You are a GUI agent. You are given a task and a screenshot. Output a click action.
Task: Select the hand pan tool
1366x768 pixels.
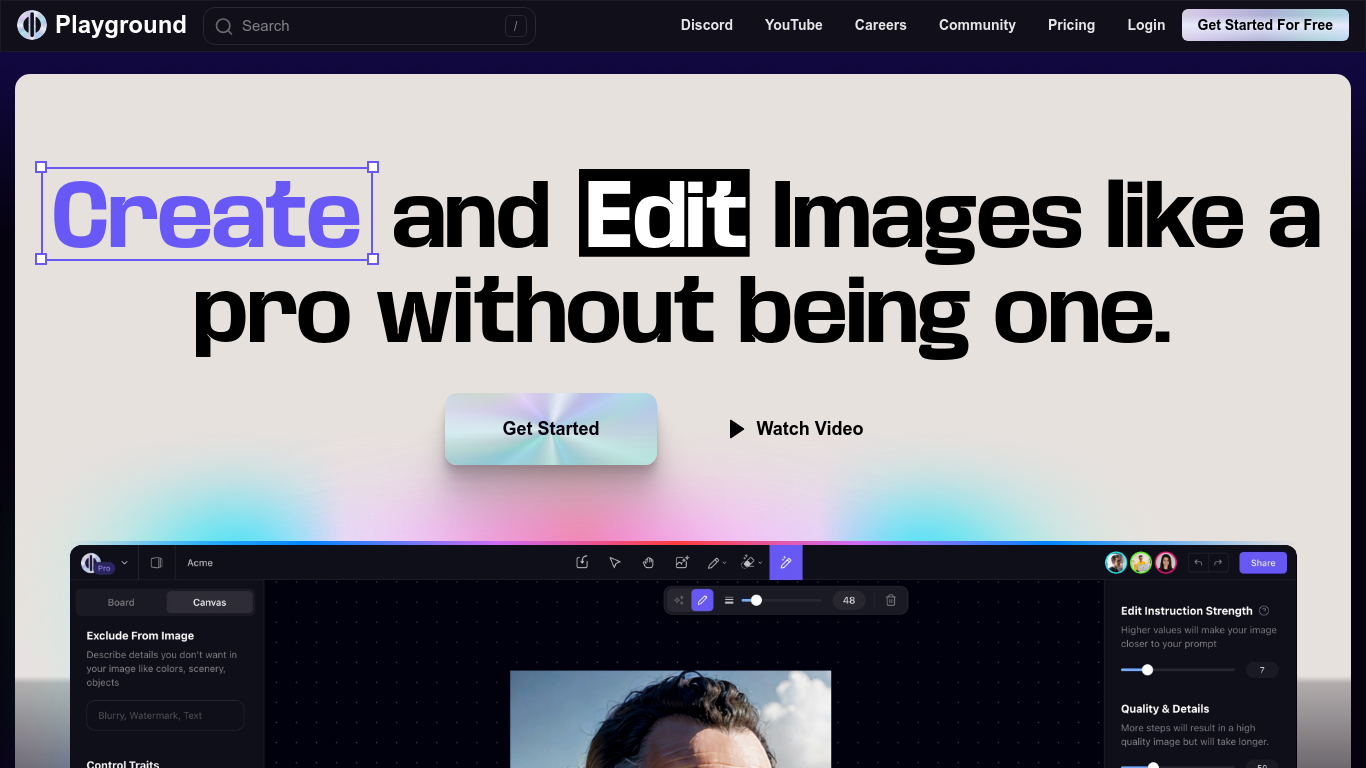pyautogui.click(x=648, y=563)
